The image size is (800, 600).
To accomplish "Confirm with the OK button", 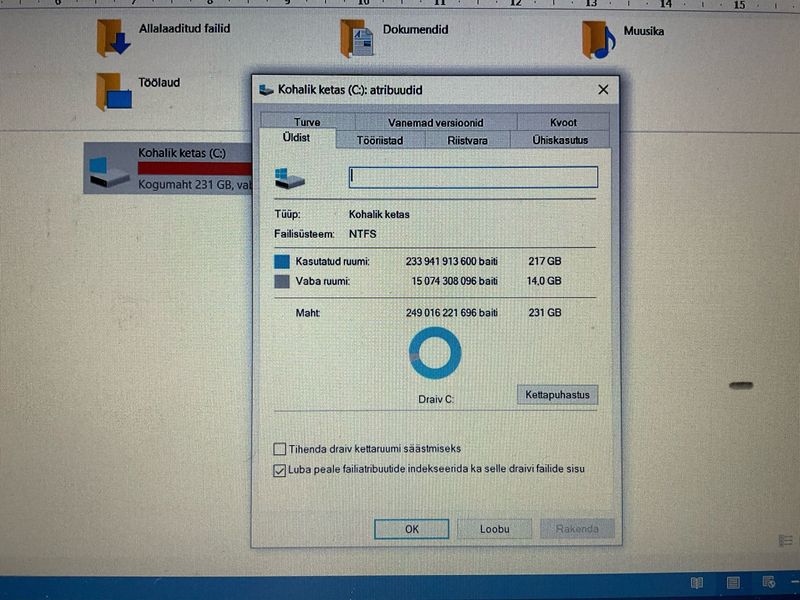I will pos(412,529).
